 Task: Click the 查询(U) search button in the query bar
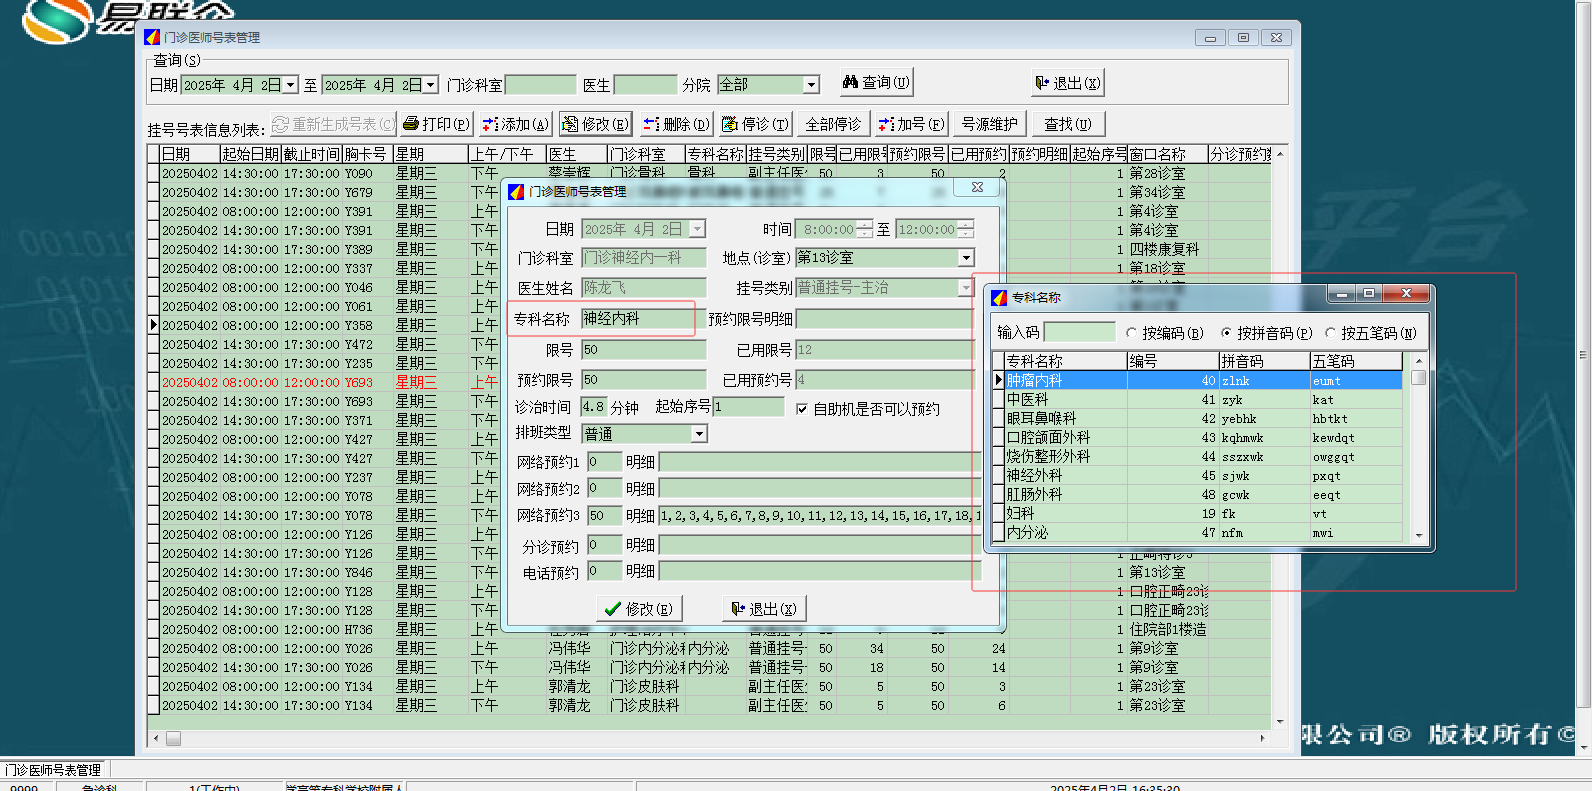[x=876, y=82]
